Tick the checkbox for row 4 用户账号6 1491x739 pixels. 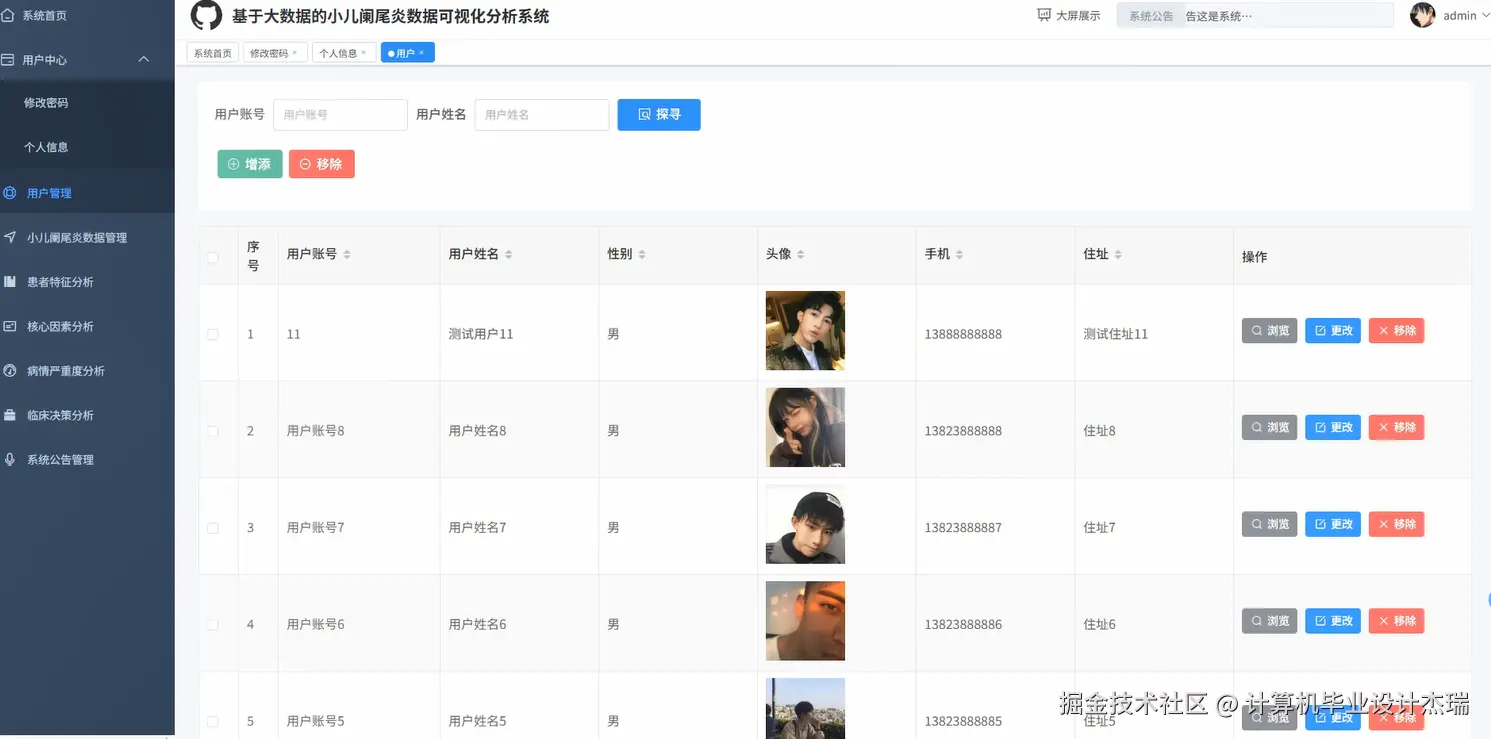point(213,624)
